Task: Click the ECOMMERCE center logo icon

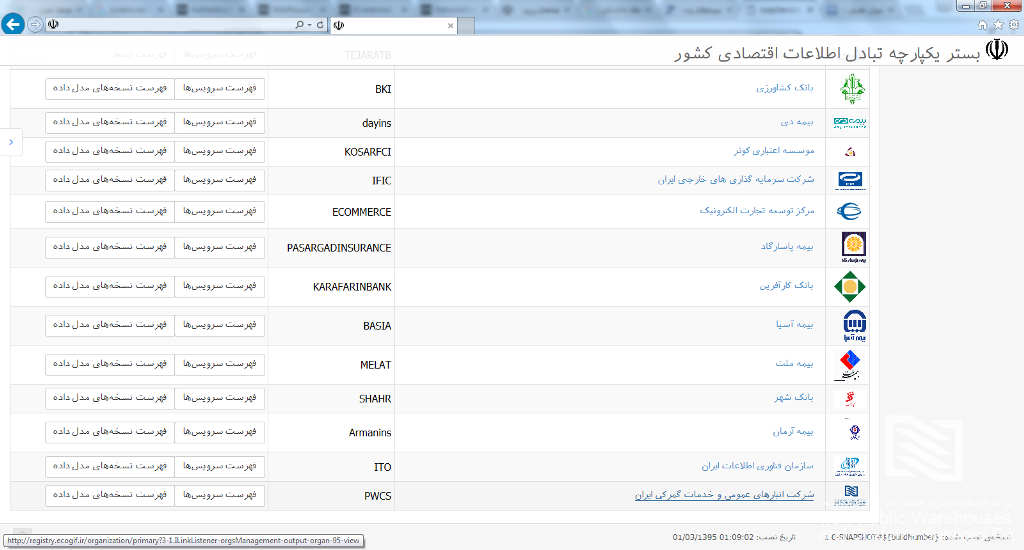Action: point(849,211)
